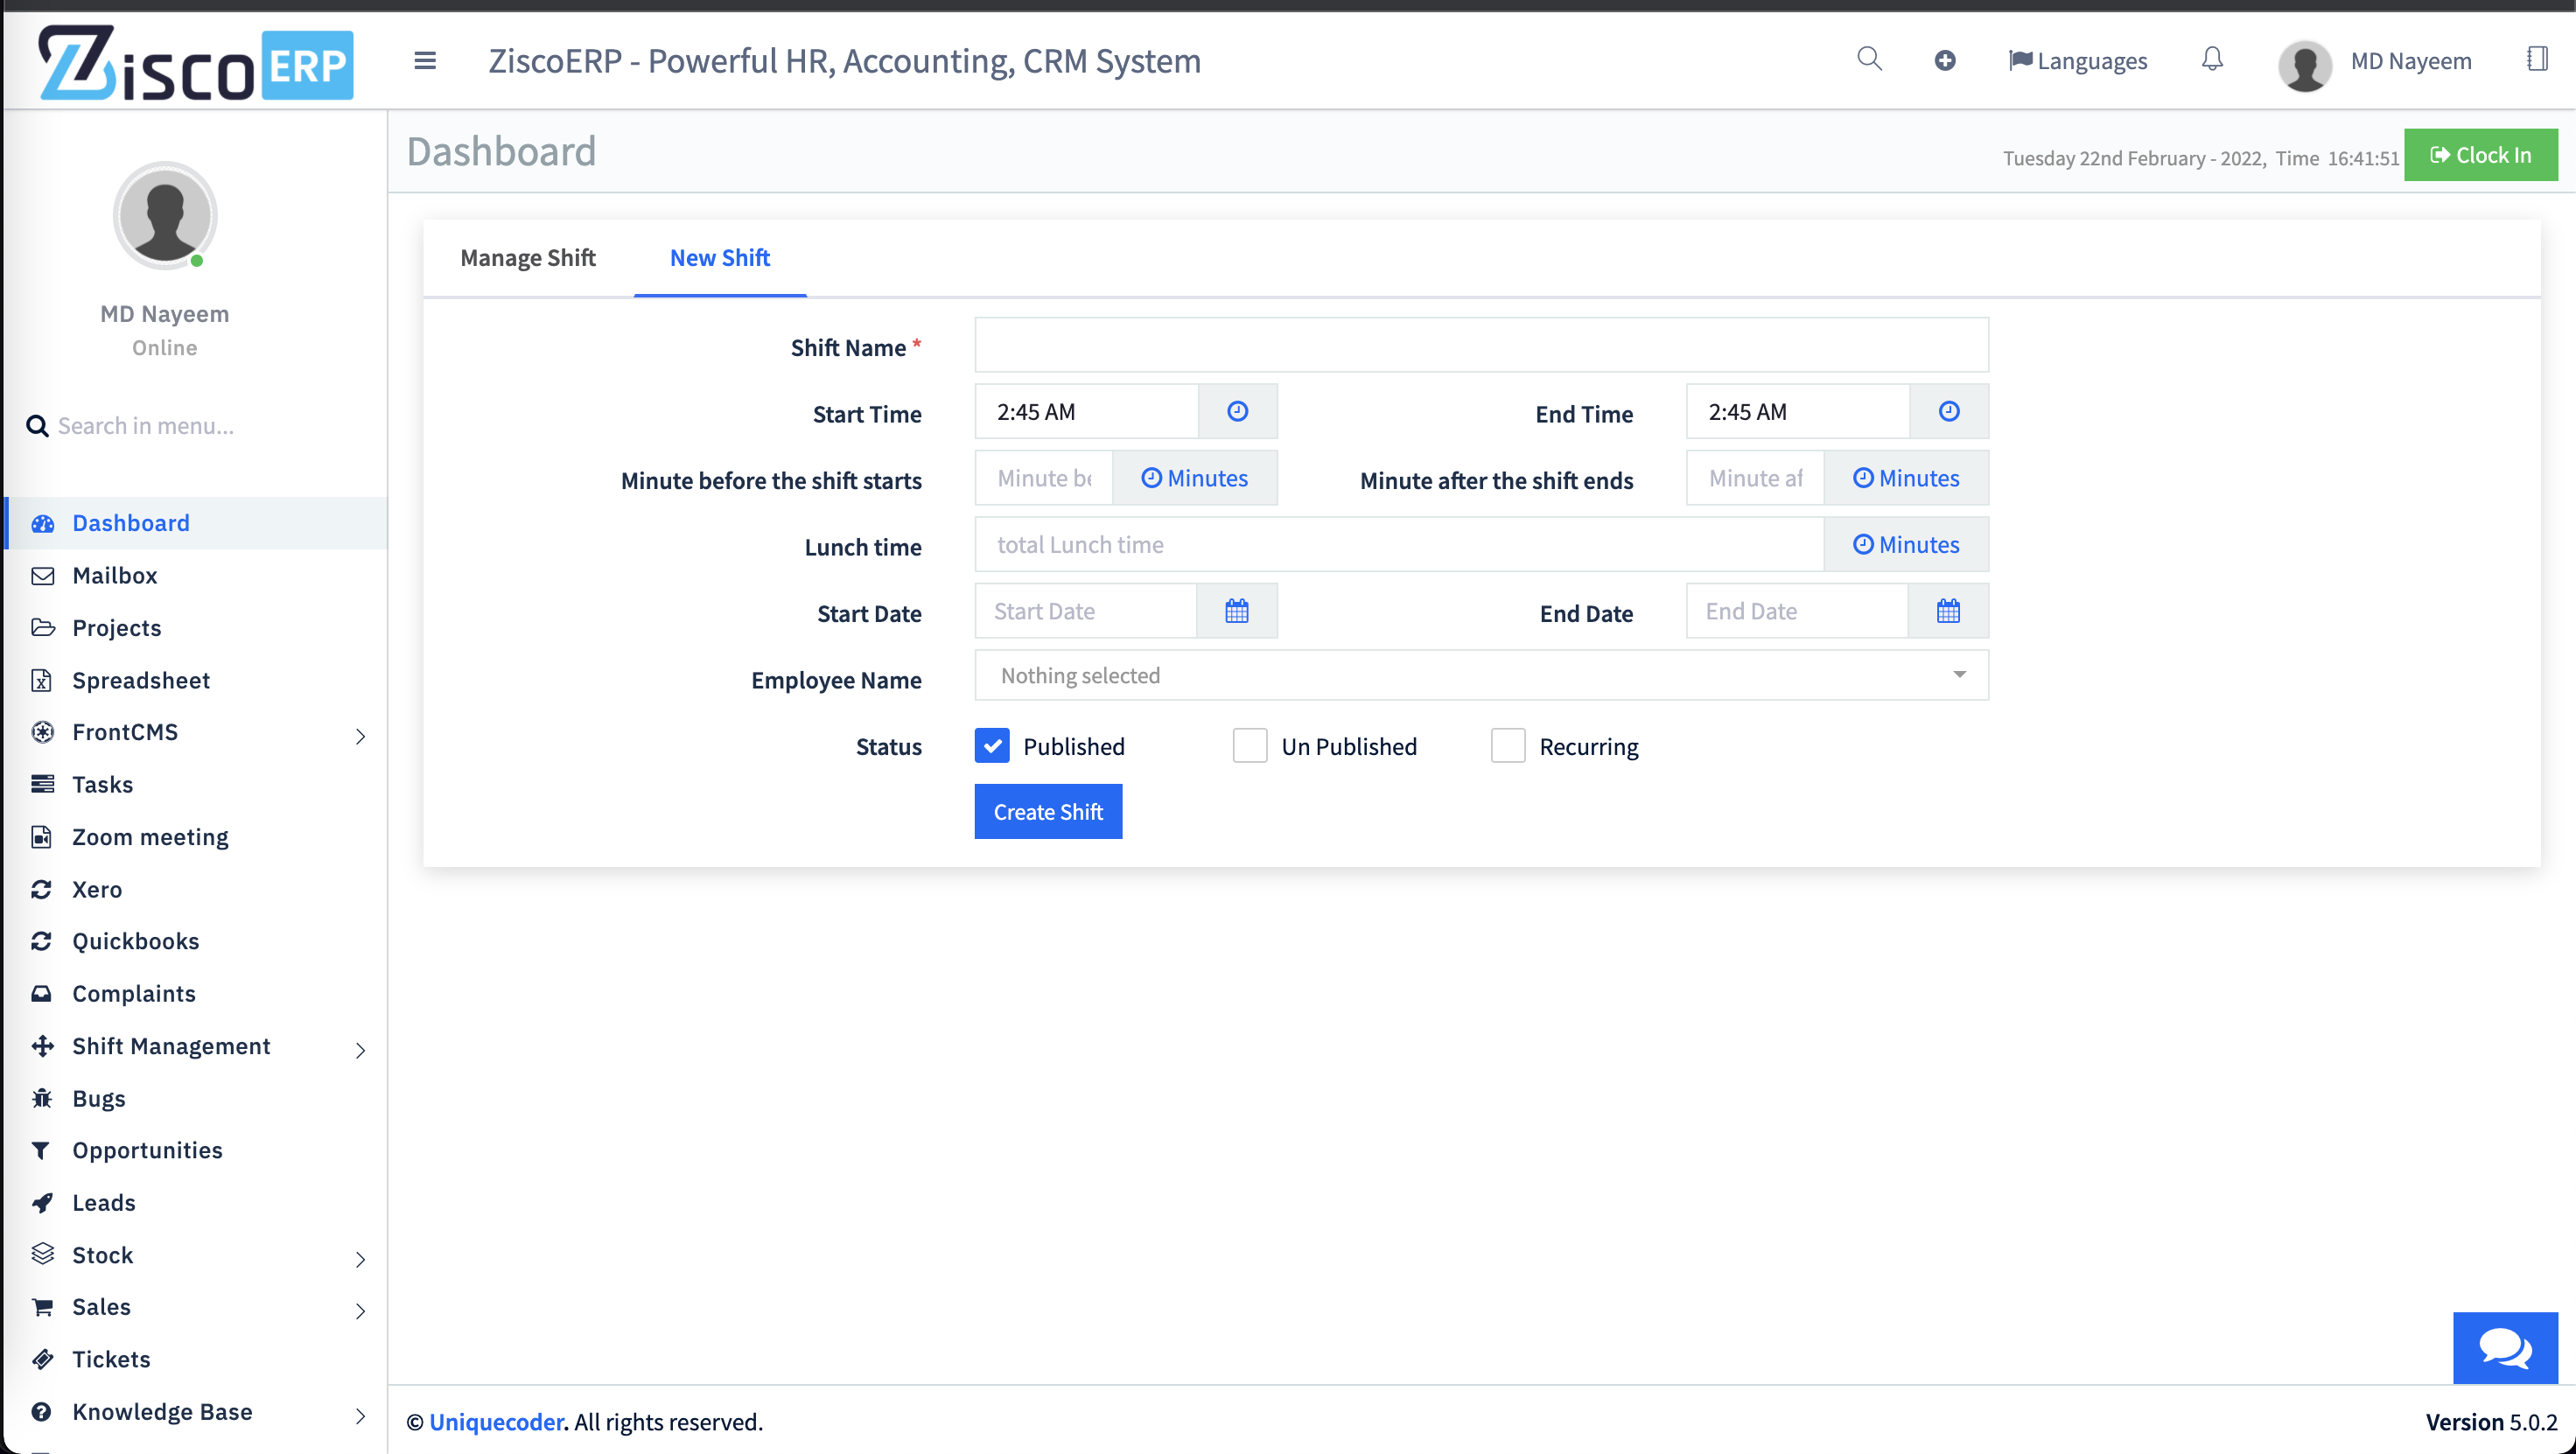The width and height of the screenshot is (2576, 1454).
Task: Click the Quickbooks sync icon
Action: [41, 941]
